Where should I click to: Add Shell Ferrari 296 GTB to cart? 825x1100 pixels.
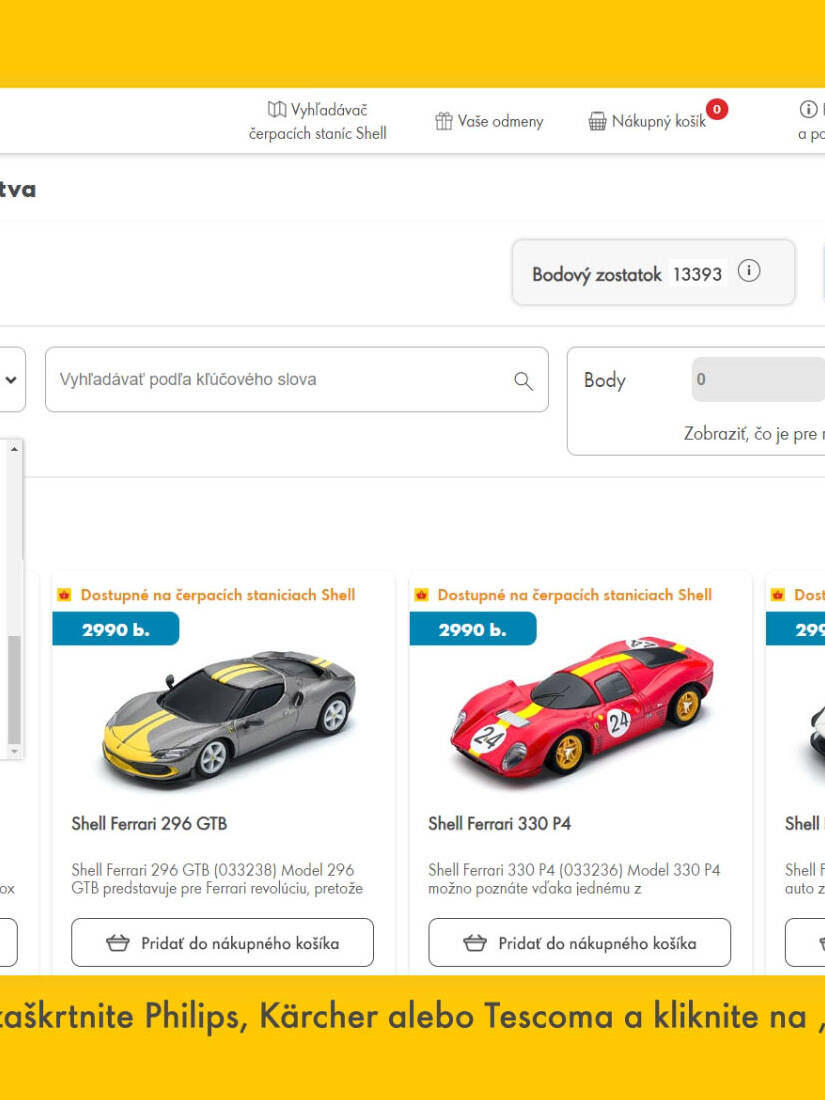(x=222, y=943)
